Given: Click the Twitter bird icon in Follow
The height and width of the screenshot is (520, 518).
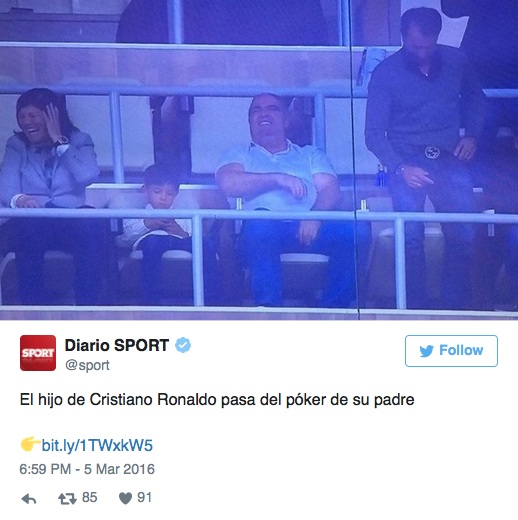Looking at the screenshot, I should (x=426, y=351).
